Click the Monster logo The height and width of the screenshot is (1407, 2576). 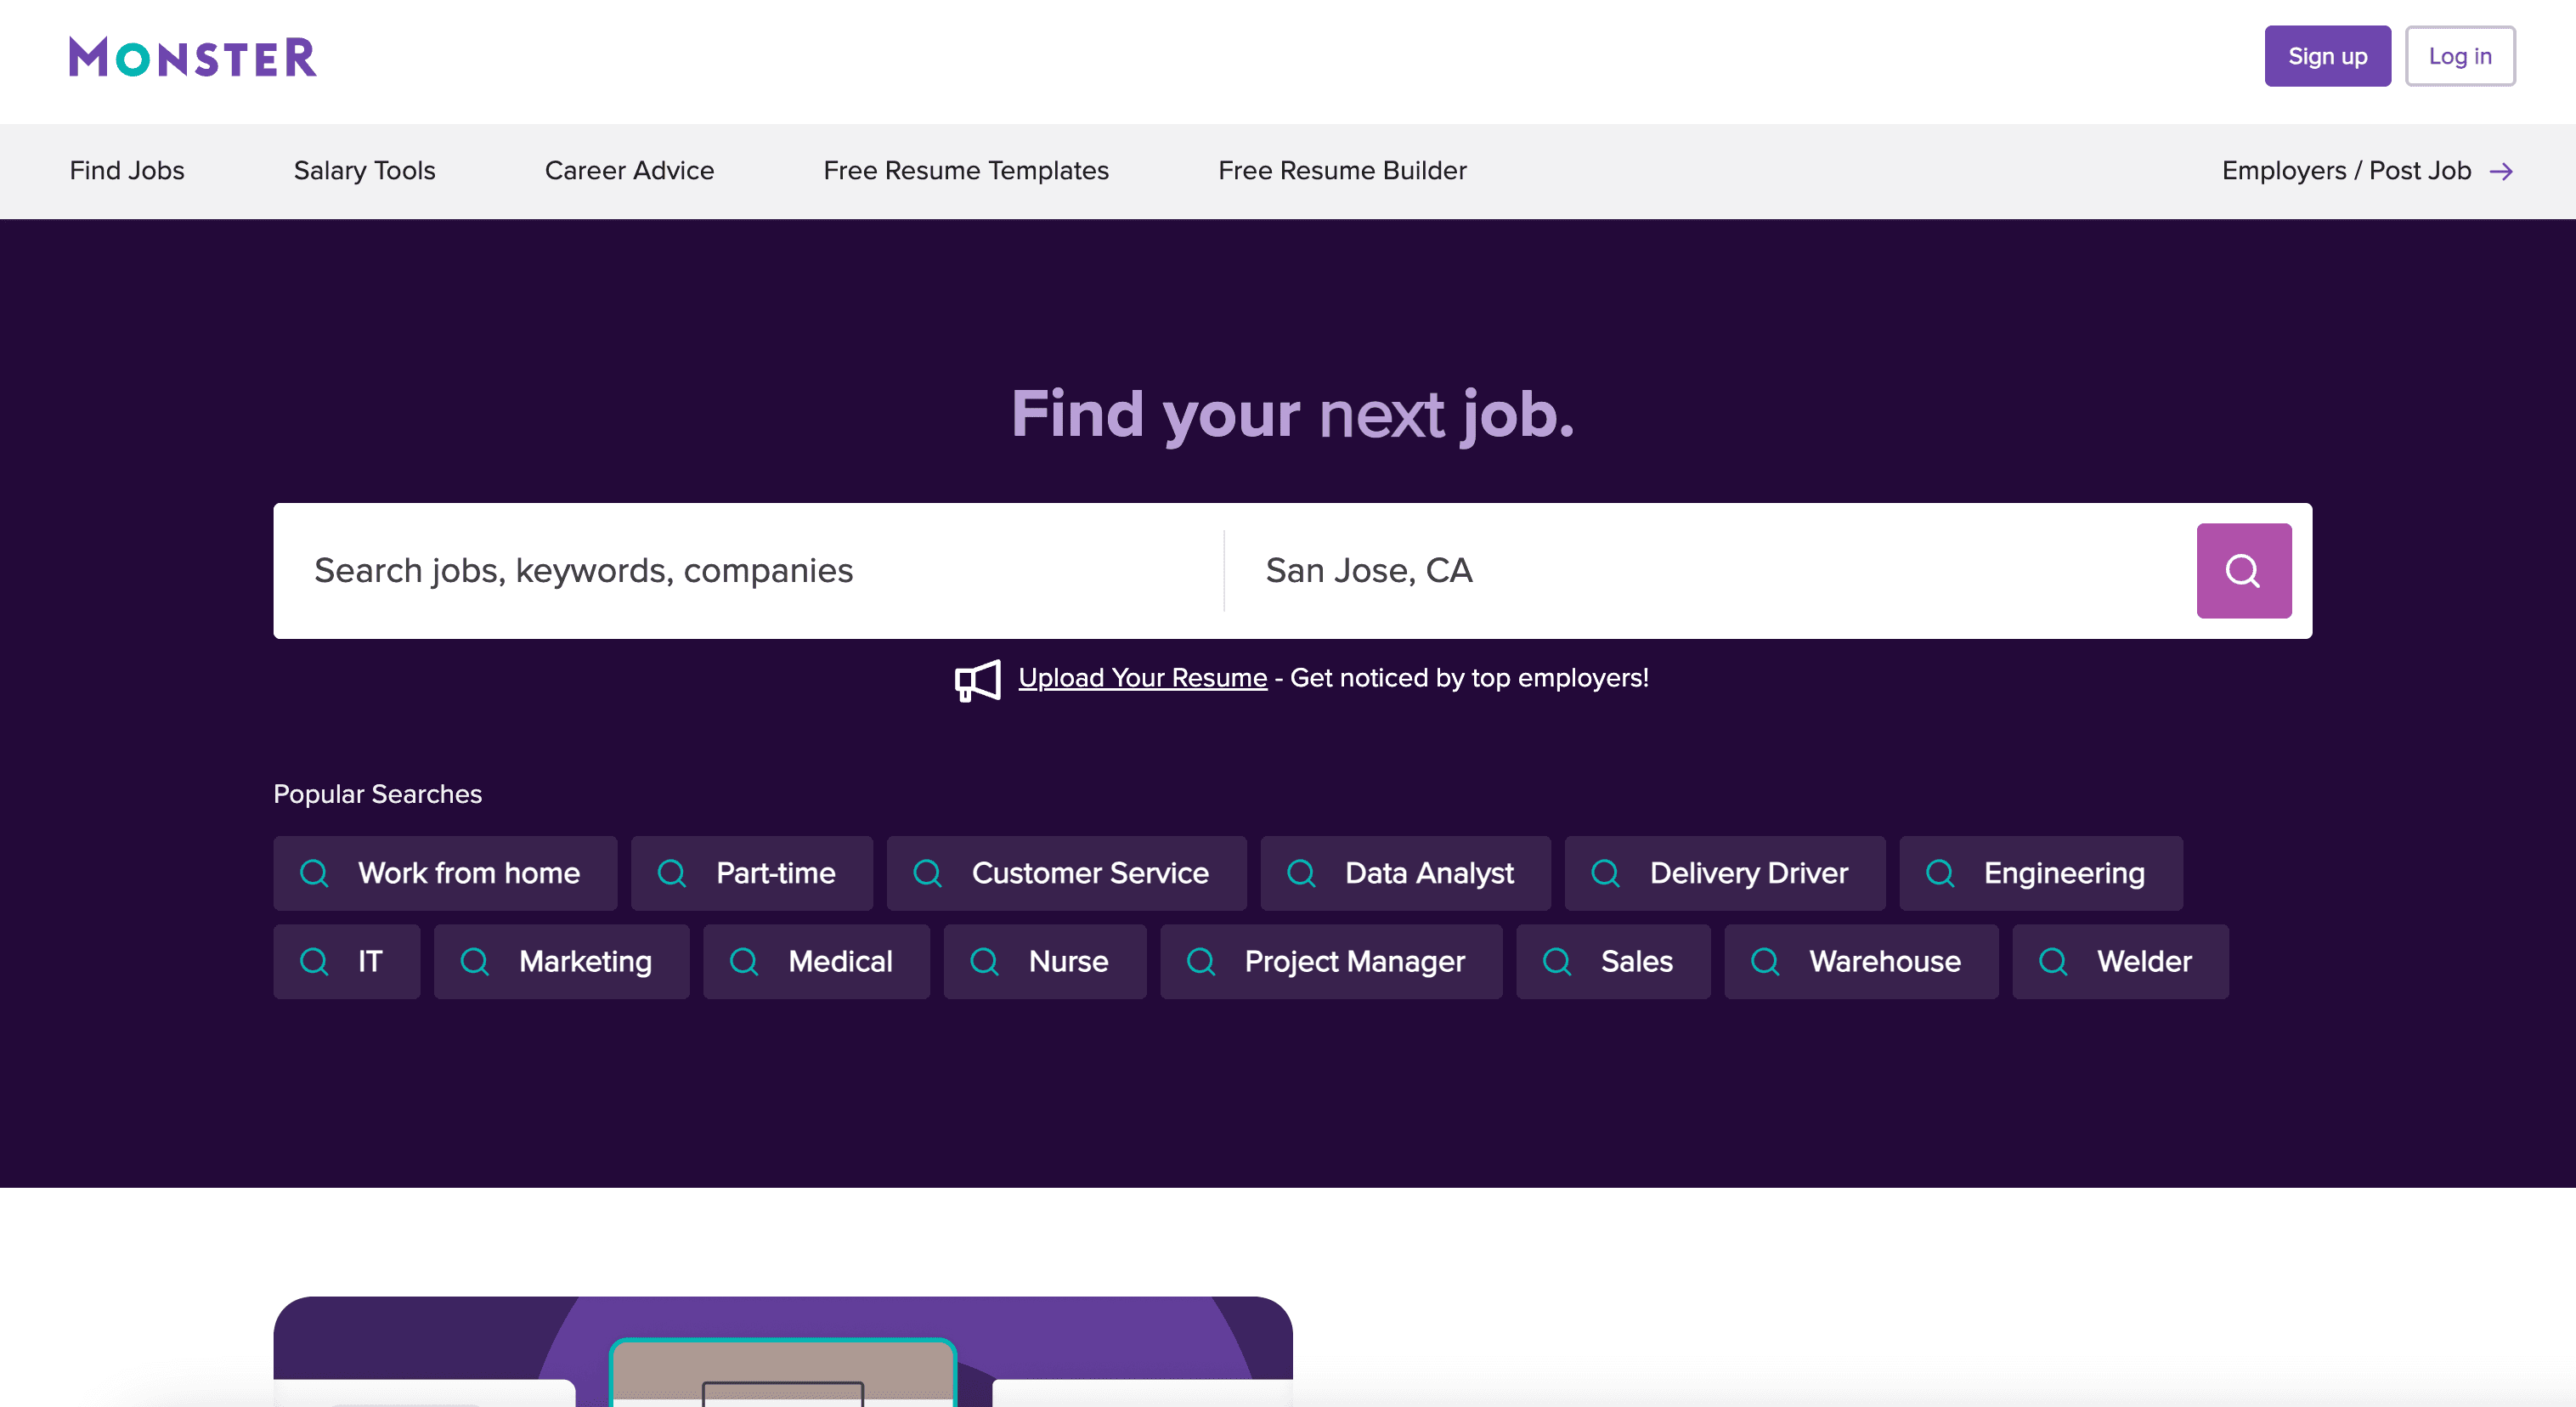tap(190, 57)
